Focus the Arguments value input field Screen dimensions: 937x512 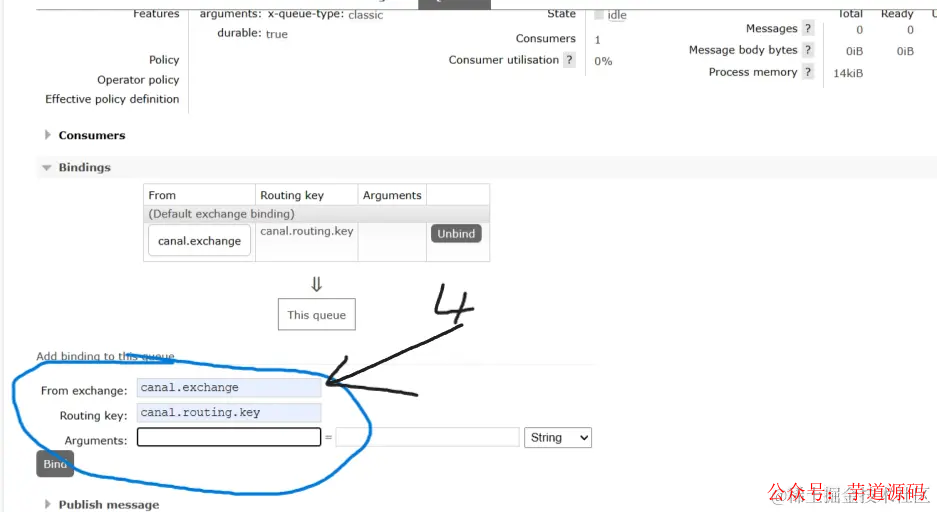point(427,437)
